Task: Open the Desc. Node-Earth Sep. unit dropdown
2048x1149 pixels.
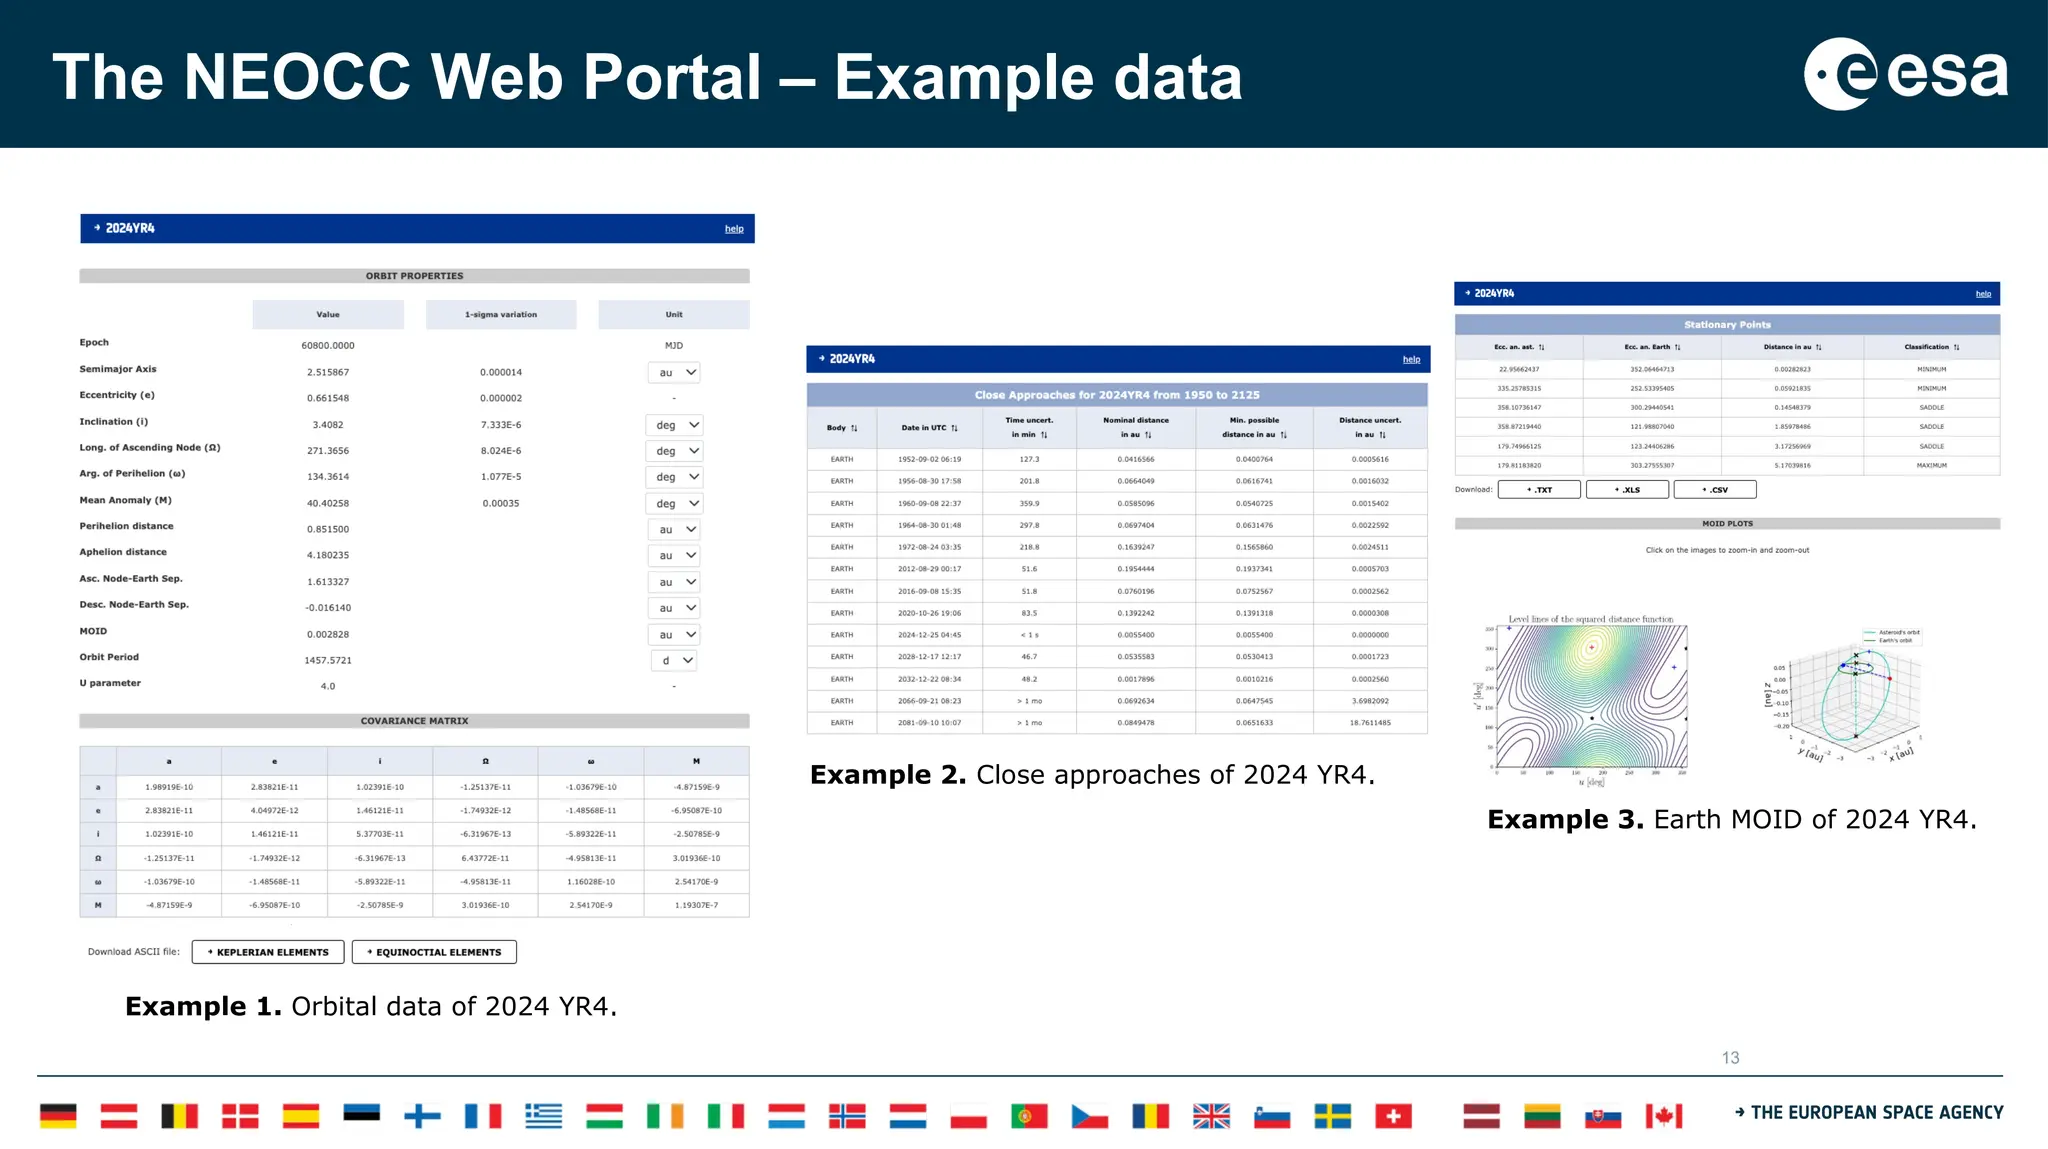Action: pos(674,608)
